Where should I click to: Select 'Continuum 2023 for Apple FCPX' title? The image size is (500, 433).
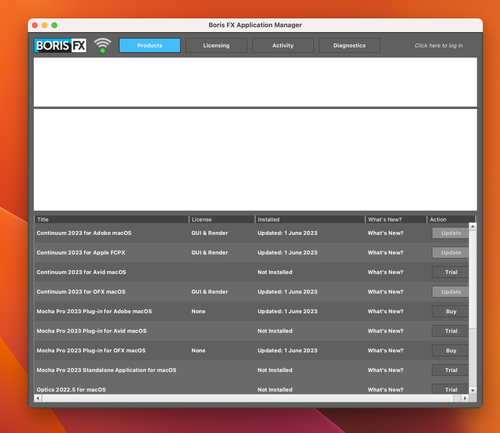coord(81,253)
